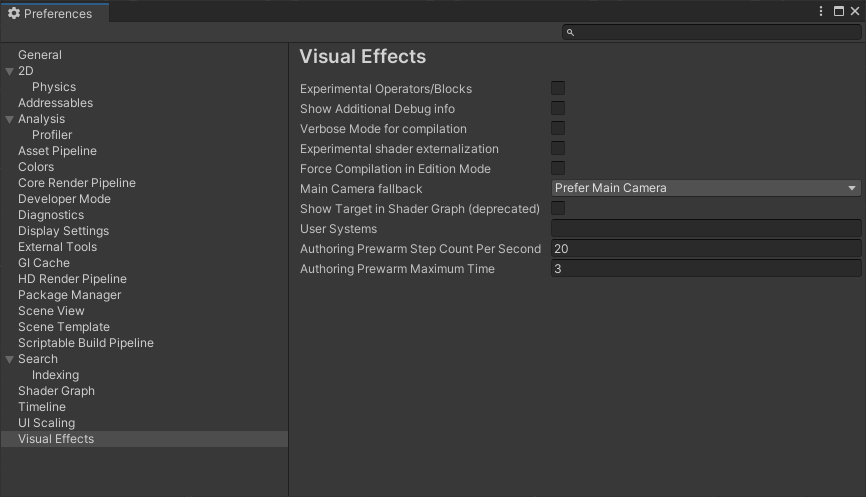
Task: Toggle Experimental shader externalization checkbox
Action: click(558, 148)
